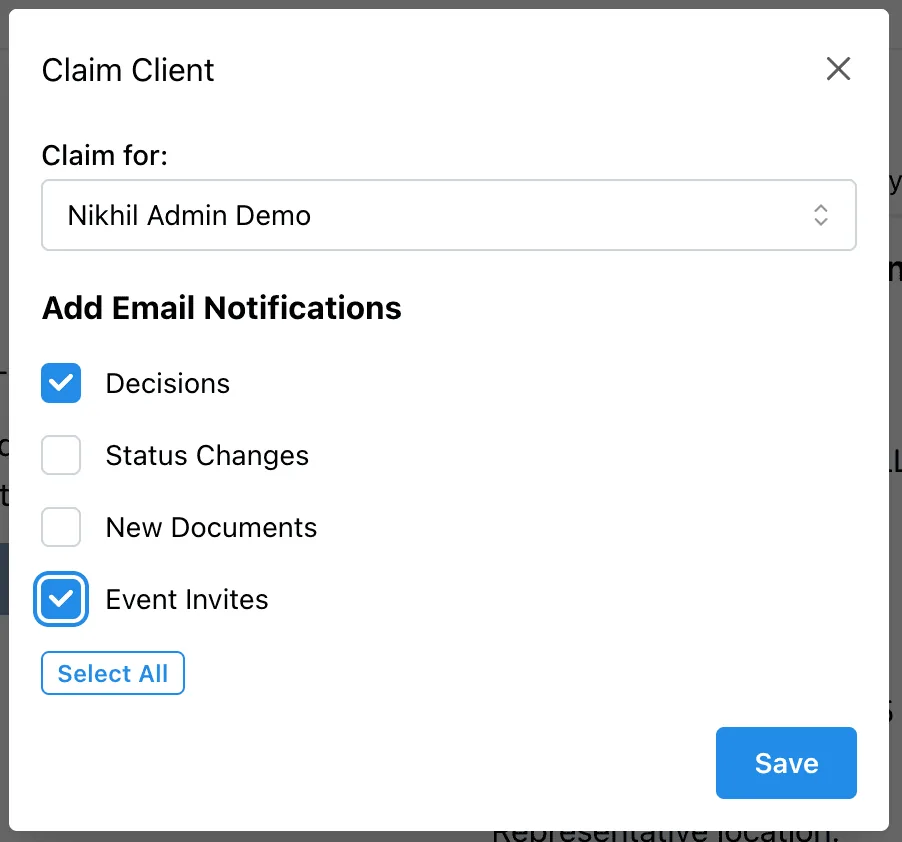Click the Add Email Notifications heading
The height and width of the screenshot is (842, 902).
point(220,308)
